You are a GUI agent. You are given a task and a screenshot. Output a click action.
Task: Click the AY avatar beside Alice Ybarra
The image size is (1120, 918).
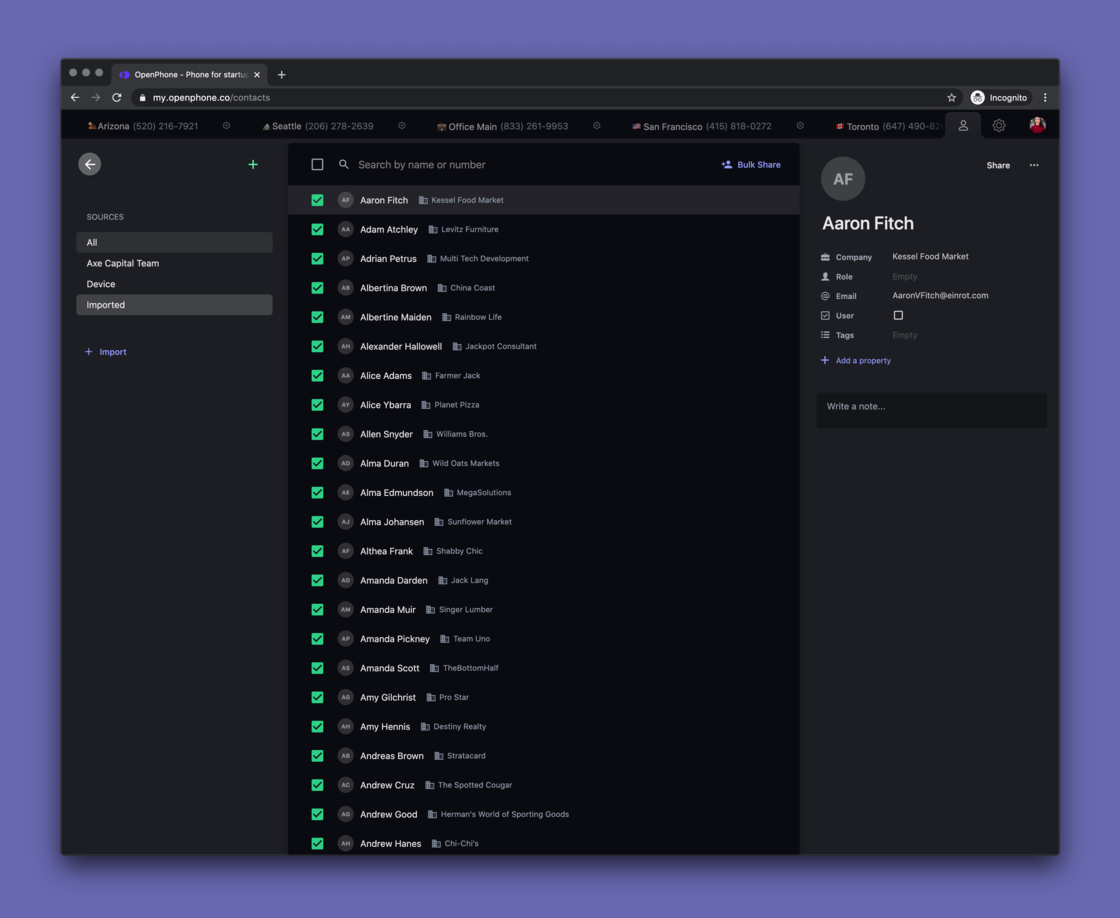coord(345,405)
